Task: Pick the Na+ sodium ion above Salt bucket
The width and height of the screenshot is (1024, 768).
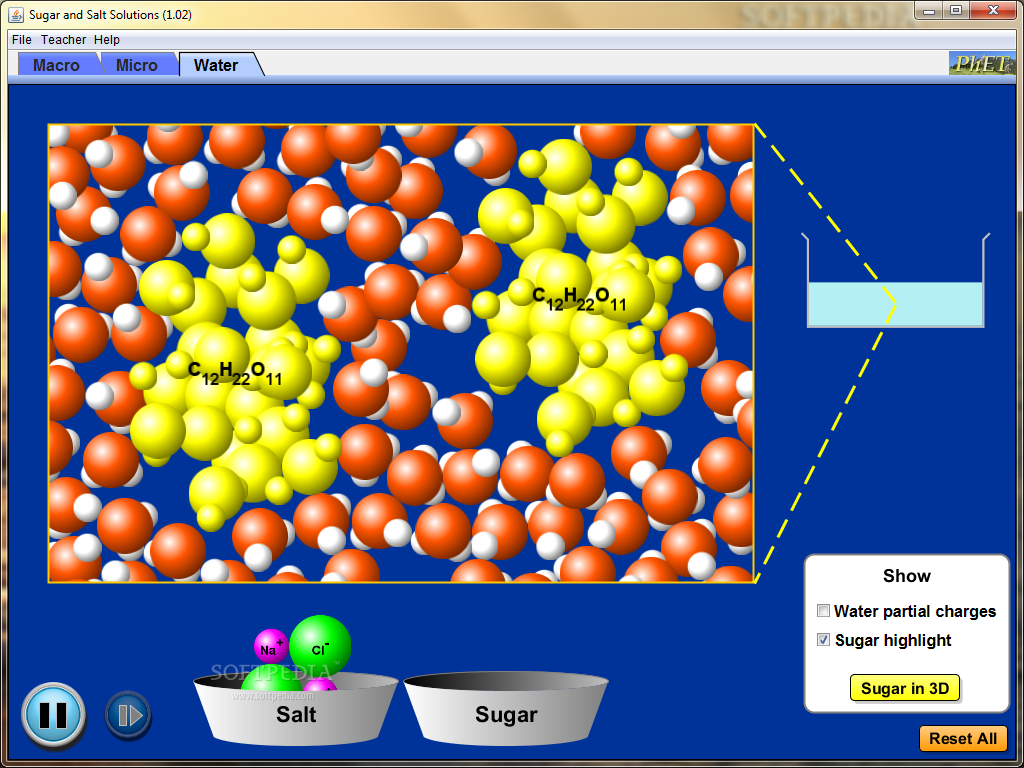Action: coord(271,647)
